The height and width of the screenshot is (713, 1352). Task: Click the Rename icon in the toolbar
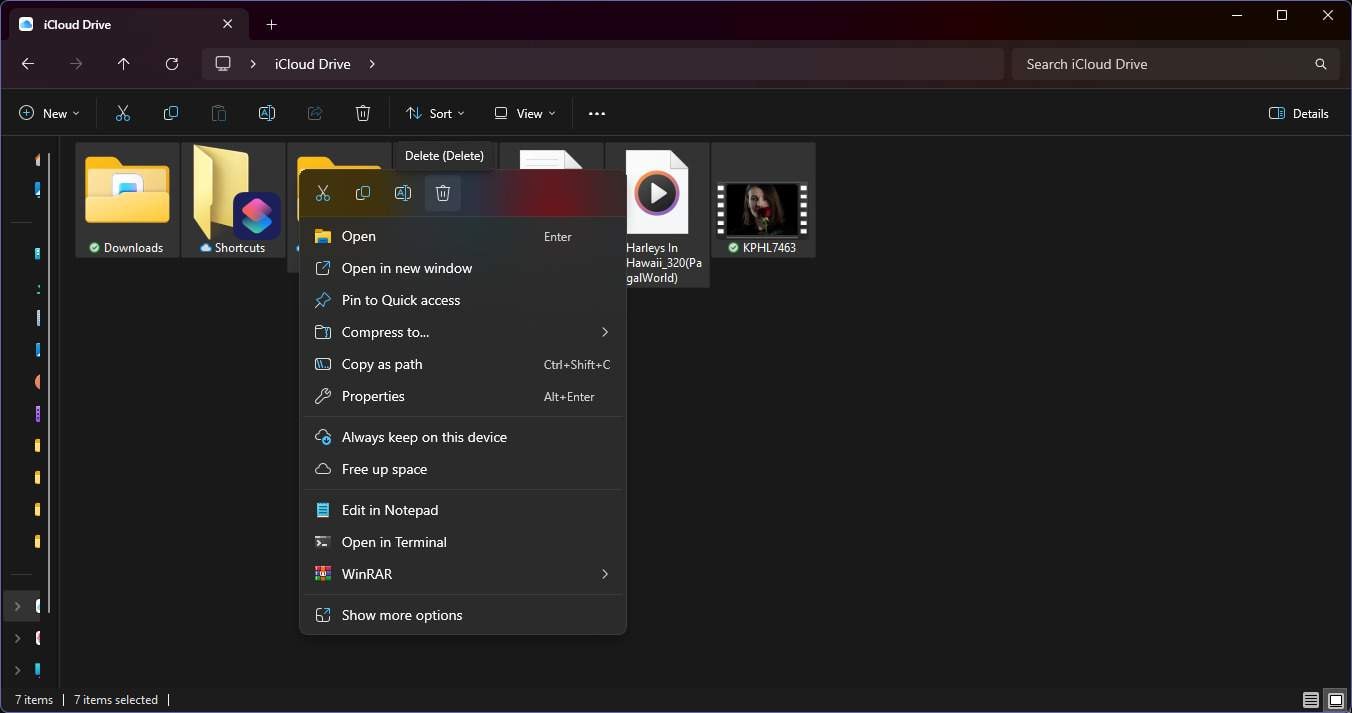coord(267,114)
